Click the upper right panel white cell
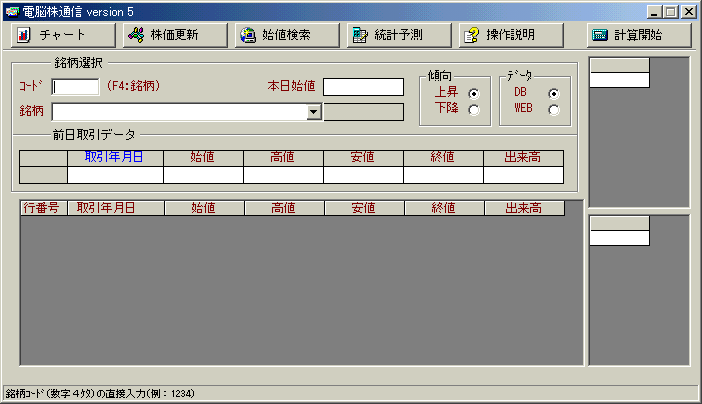Image resolution: width=702 pixels, height=404 pixels. (x=620, y=80)
